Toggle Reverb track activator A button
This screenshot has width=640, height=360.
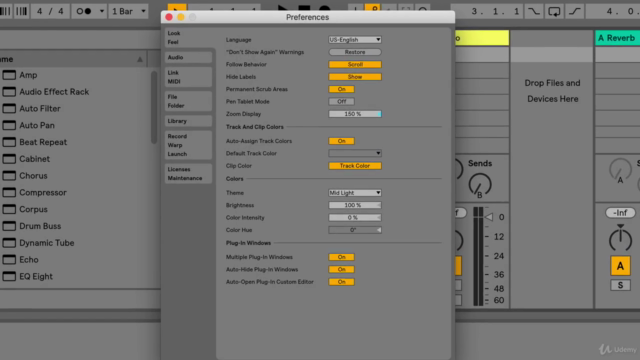pos(620,266)
